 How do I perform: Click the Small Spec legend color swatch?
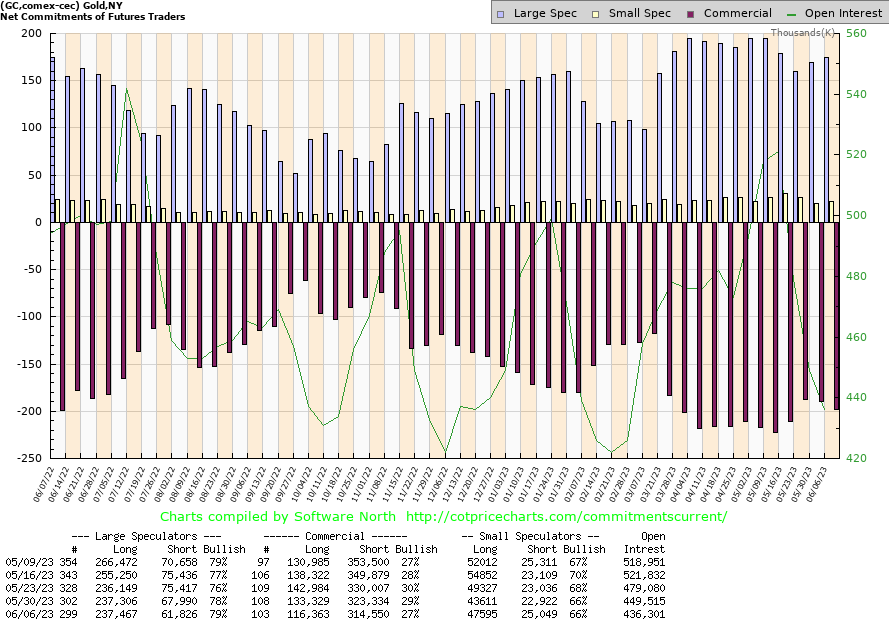tap(596, 14)
